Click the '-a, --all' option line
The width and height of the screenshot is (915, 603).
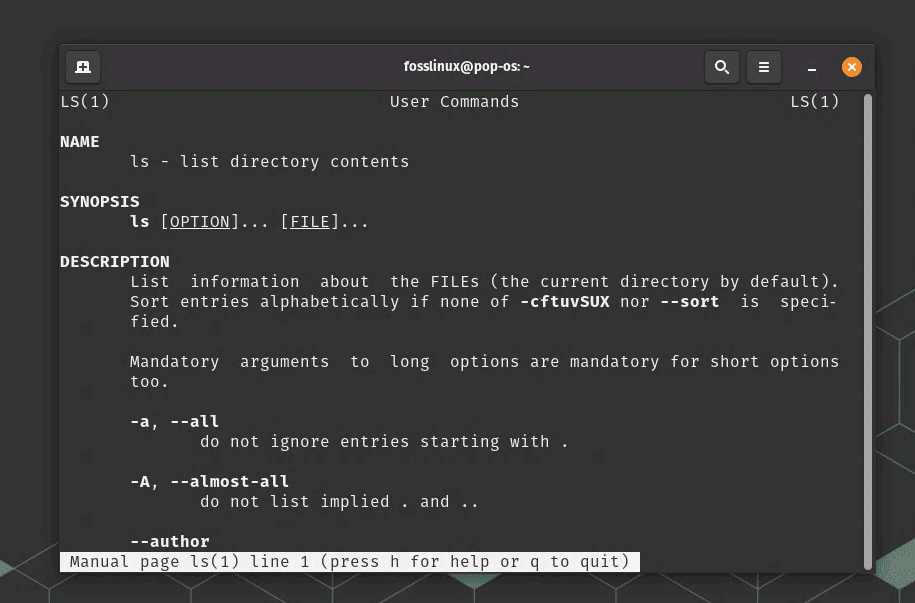[x=174, y=422]
